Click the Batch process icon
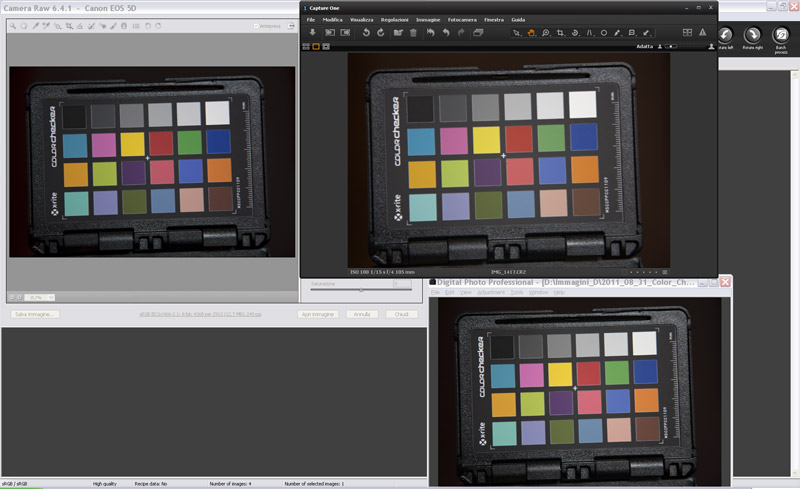This screenshot has height=489, width=800. click(x=781, y=35)
